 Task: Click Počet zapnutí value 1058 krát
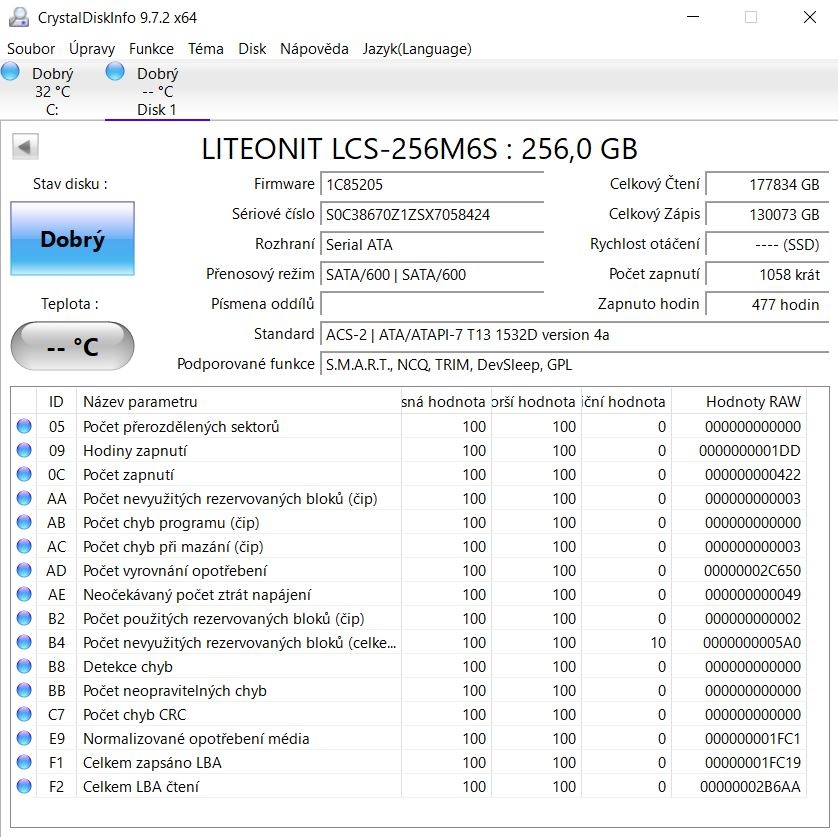[767, 274]
